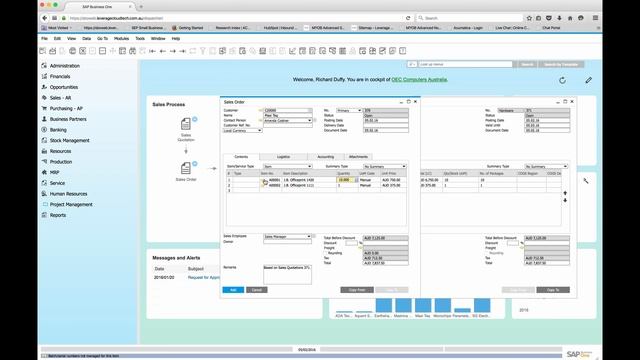Bookmark this page with the star icon
Viewport: 640px width, 360px height.
[x=529, y=18]
